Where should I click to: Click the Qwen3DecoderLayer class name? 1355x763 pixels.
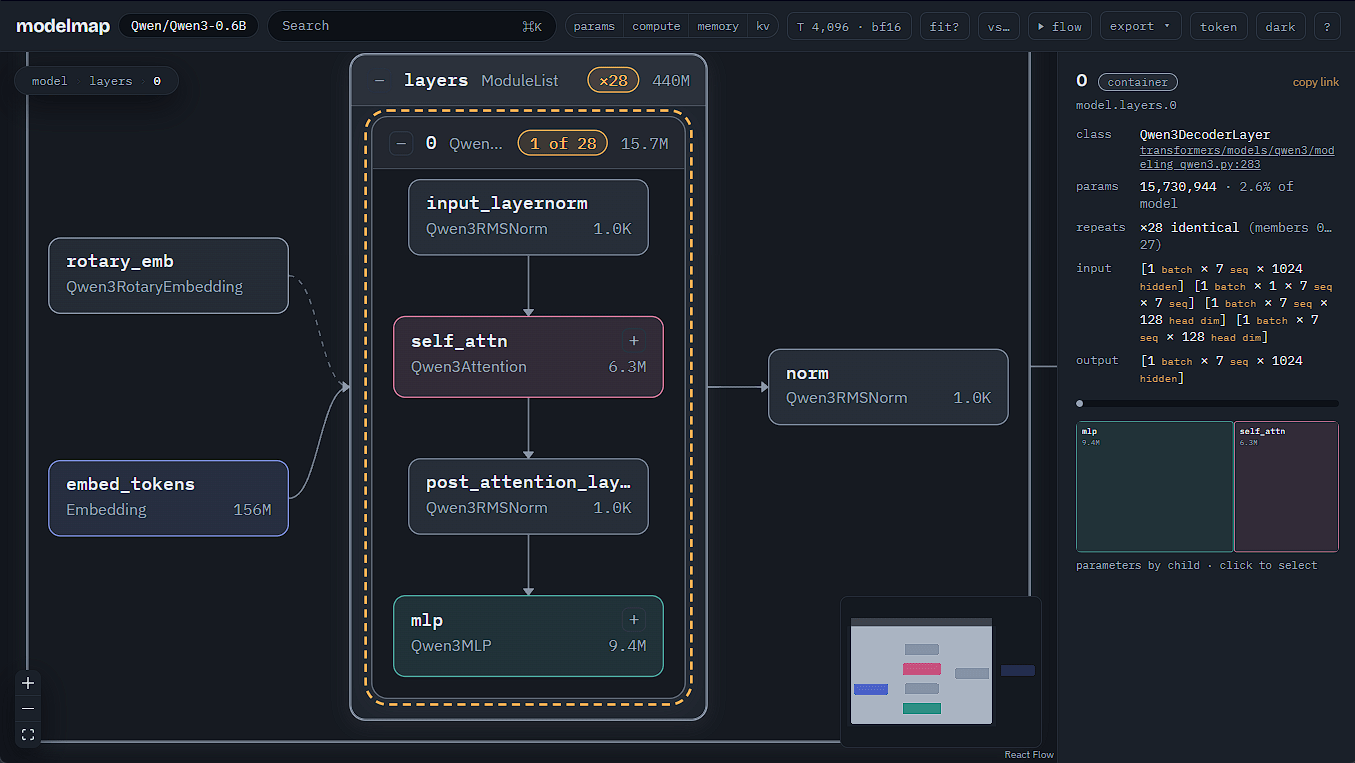coord(1205,134)
